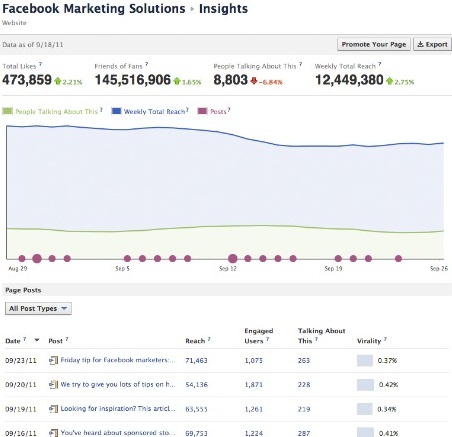Click the Weekly Total Reach stat help icon
Viewport: 452px width, 437px height.
pos(380,64)
